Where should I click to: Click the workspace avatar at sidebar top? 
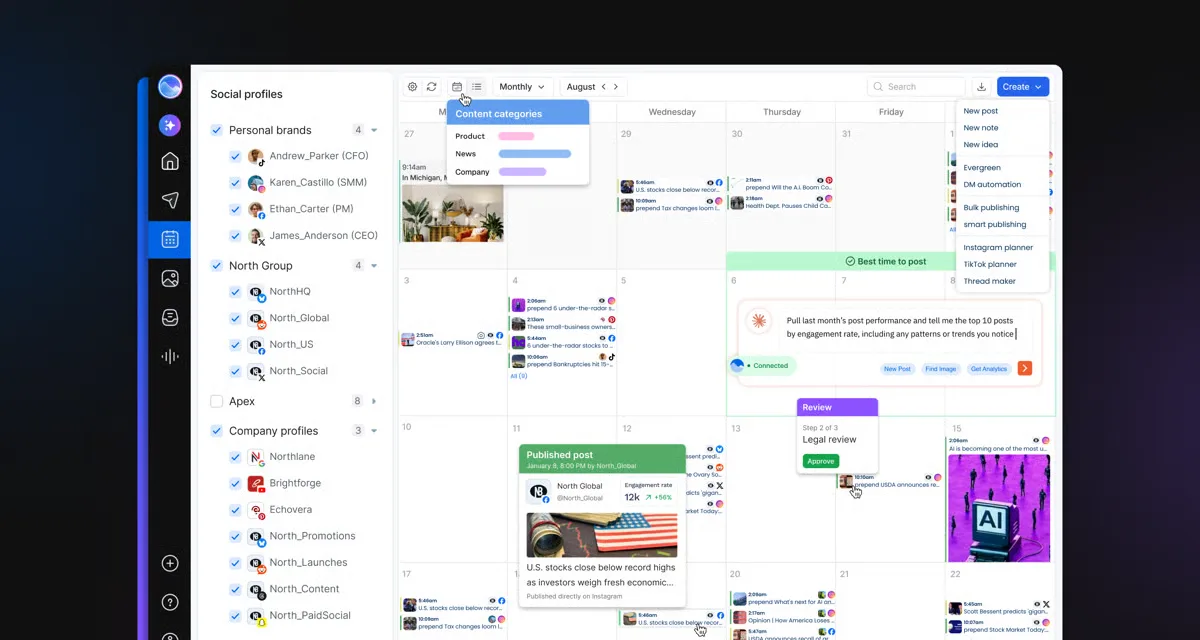[170, 87]
